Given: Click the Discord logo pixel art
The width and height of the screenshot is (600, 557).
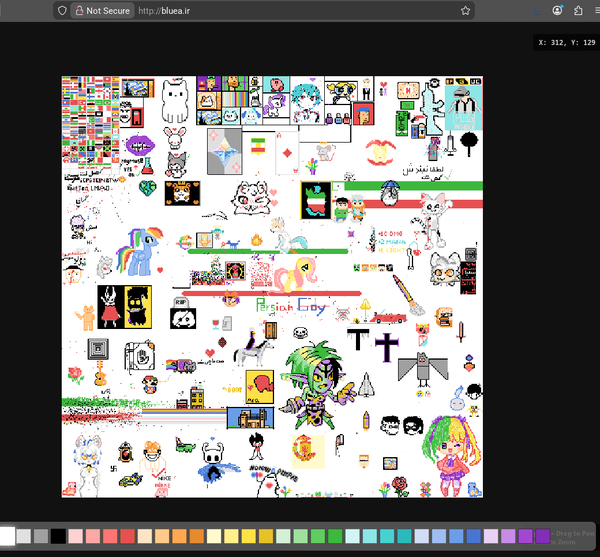Looking at the screenshot, I should (x=183, y=318).
